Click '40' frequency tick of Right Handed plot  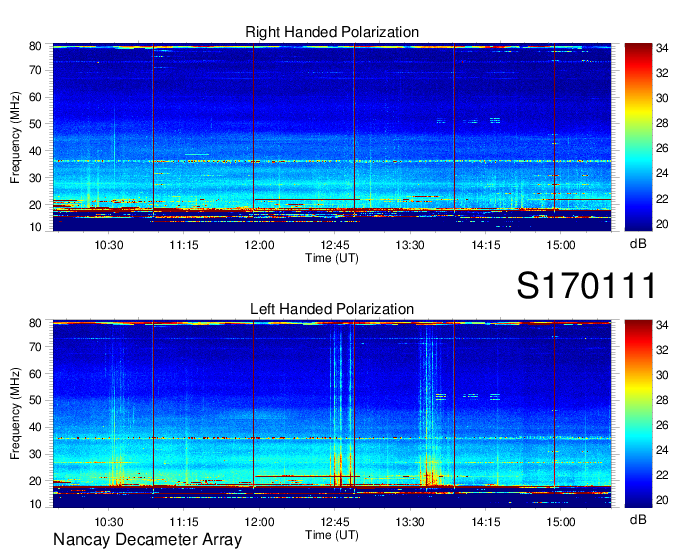(x=35, y=151)
